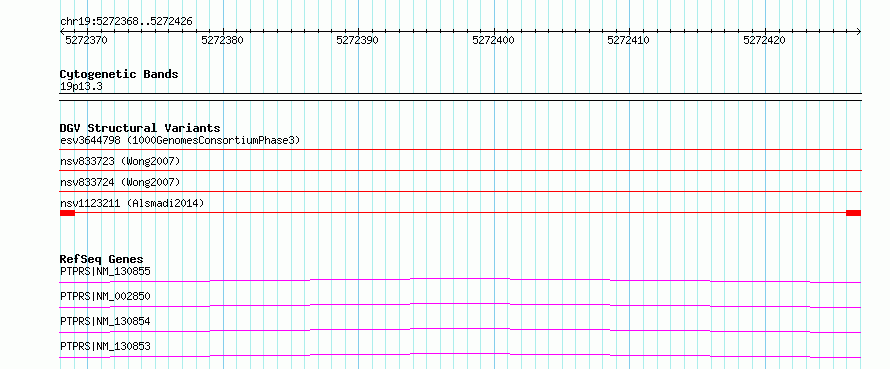Image resolution: width=890 pixels, height=369 pixels.
Task: Open the esv3644798 structural variant label
Action: tap(180, 140)
